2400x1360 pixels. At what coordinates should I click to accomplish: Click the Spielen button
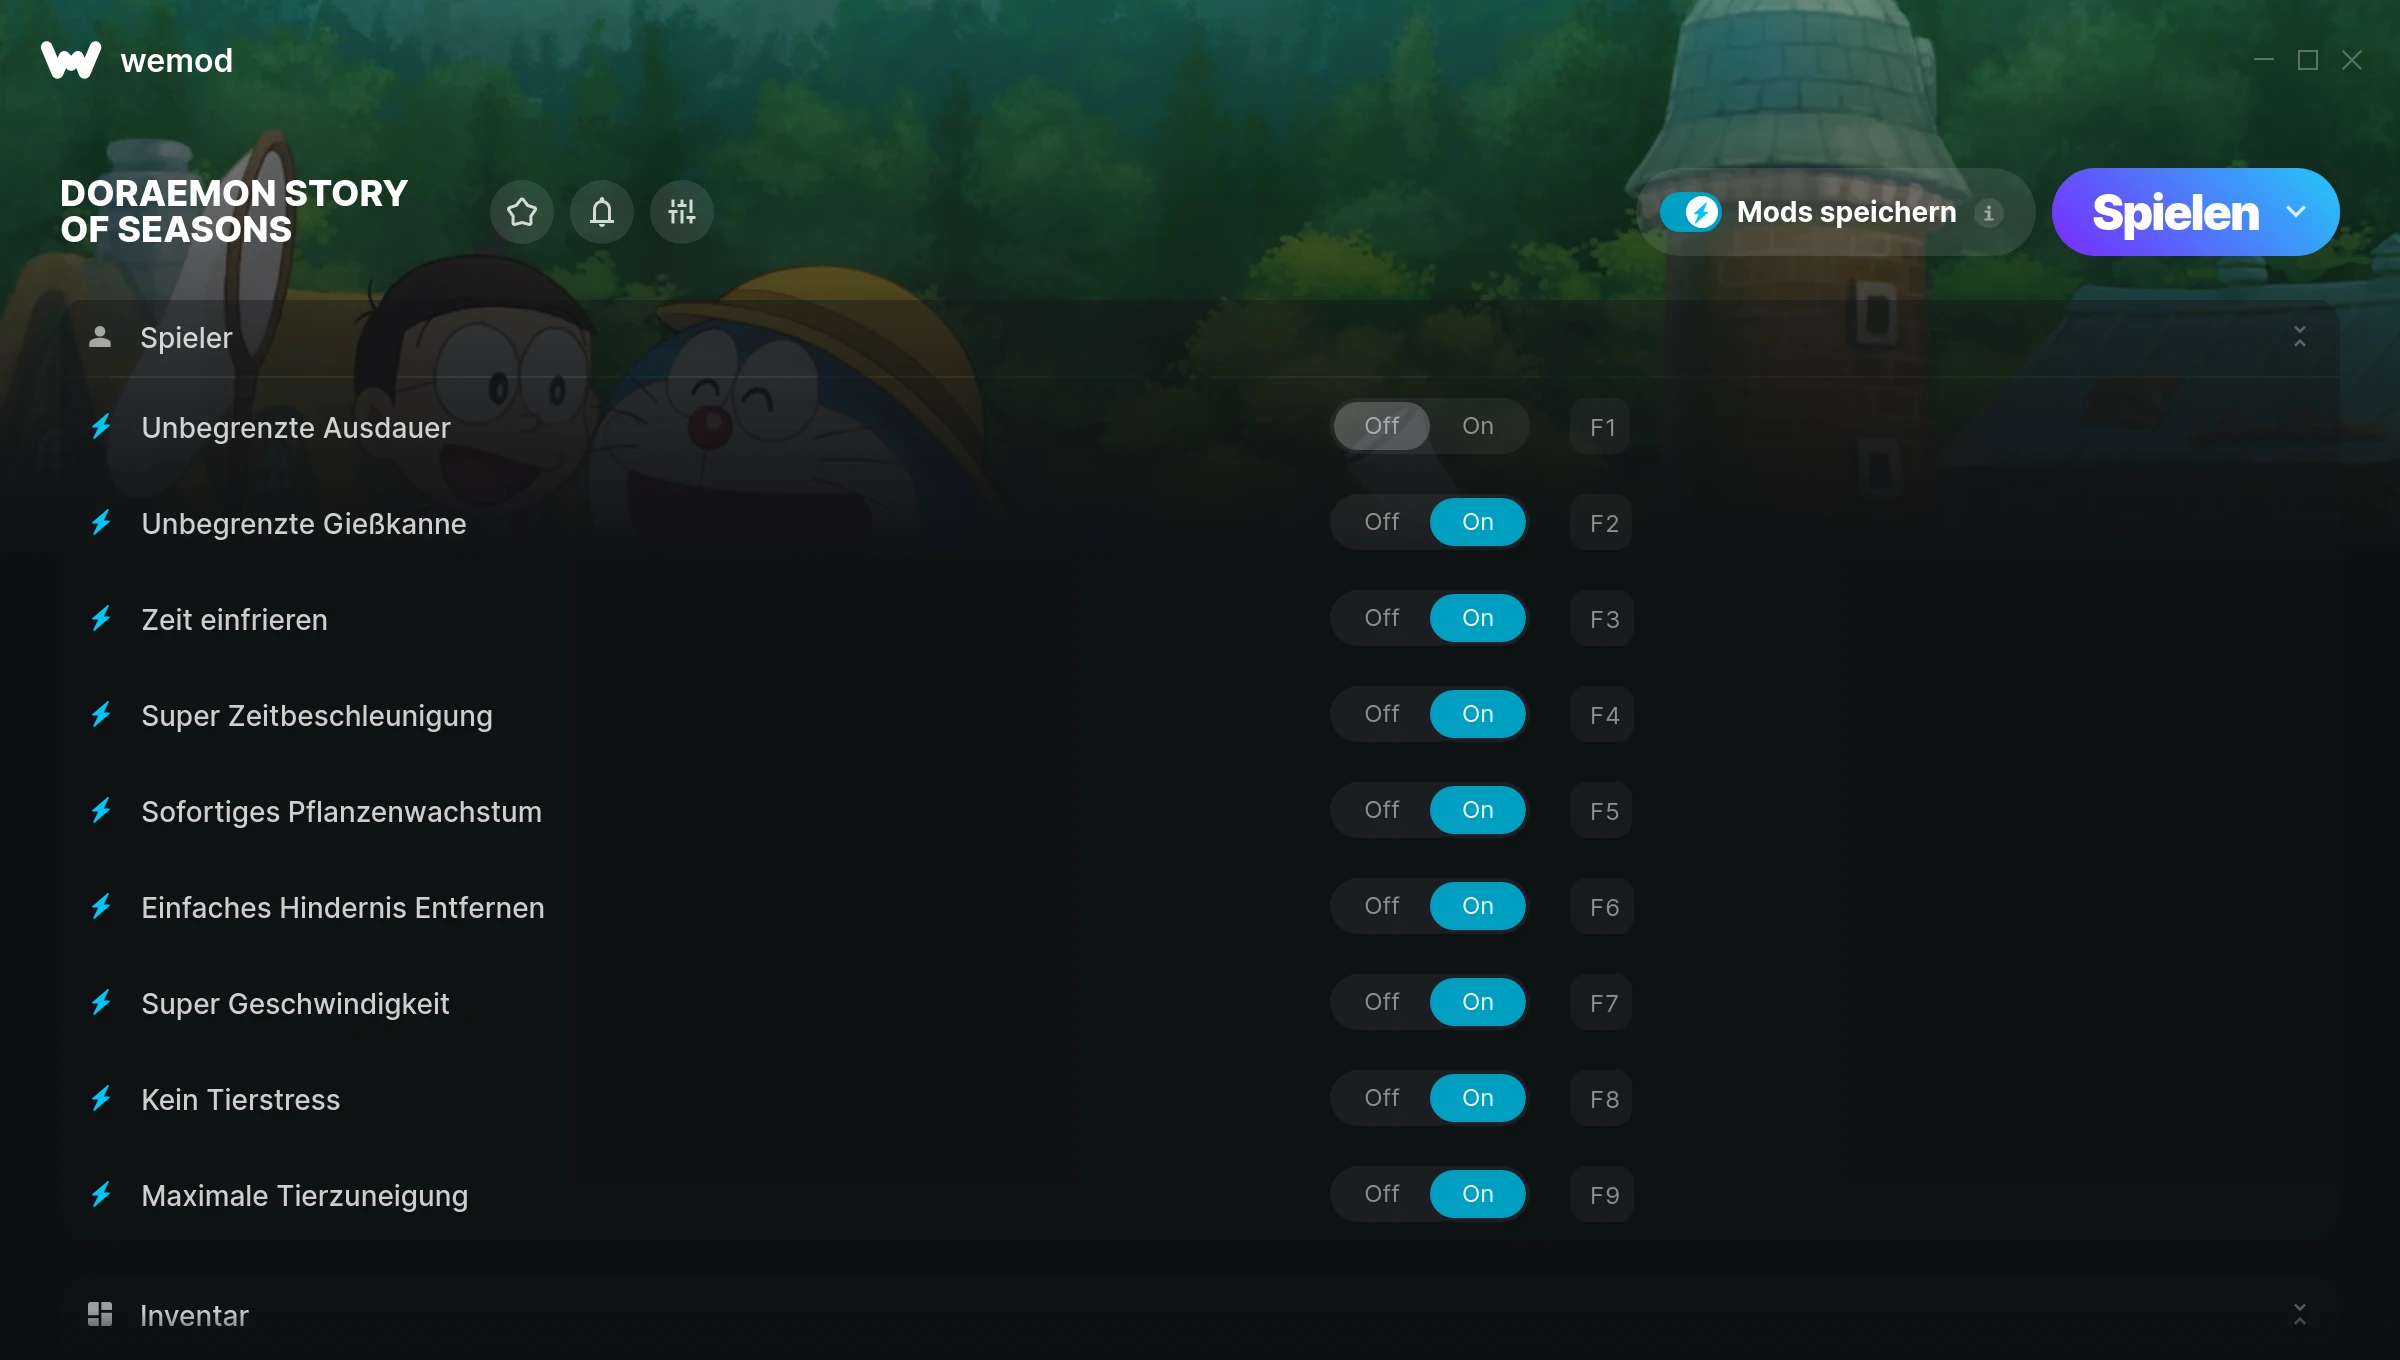[2175, 212]
